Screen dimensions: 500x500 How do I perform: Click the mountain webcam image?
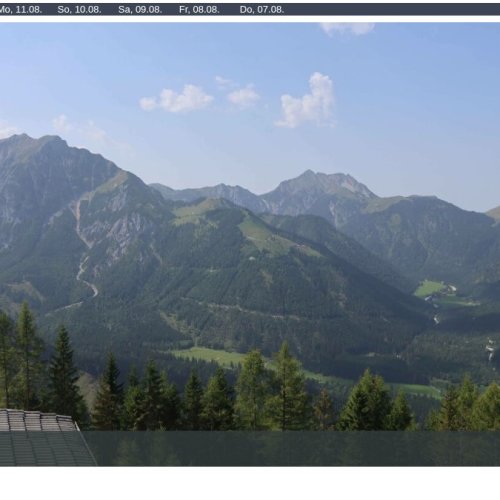(250, 244)
